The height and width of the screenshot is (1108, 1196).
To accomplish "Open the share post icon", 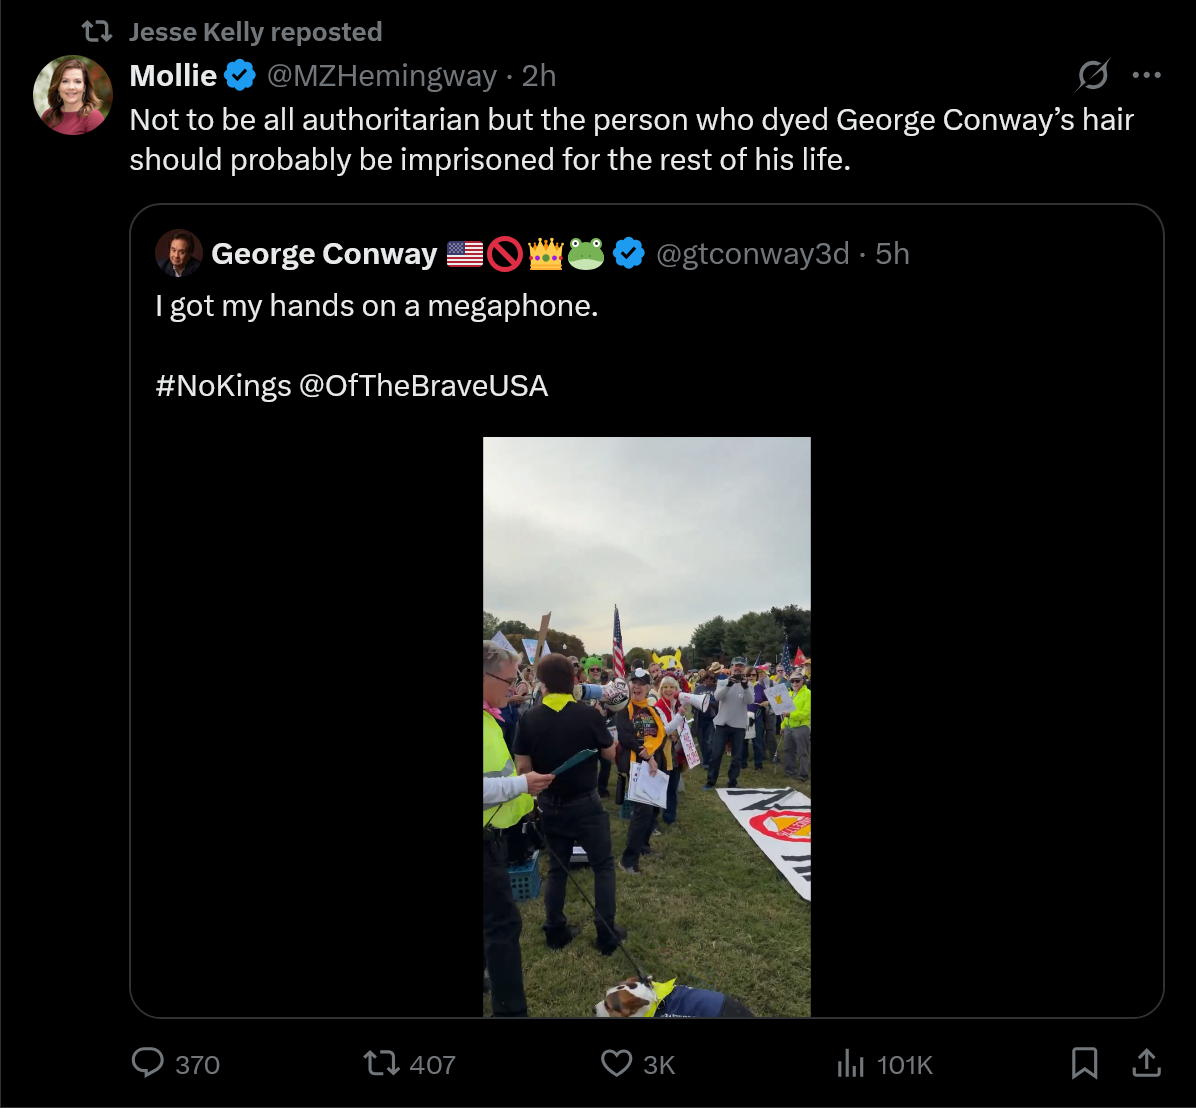I will pos(1146,1063).
